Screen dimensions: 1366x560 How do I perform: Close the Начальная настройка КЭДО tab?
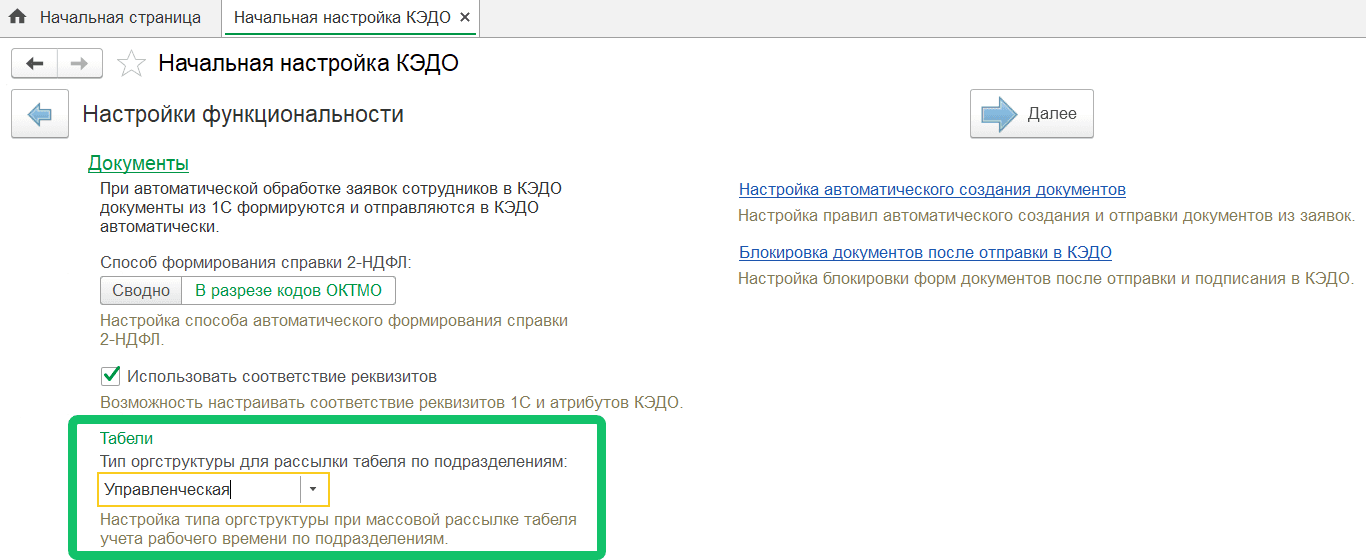[x=465, y=18]
